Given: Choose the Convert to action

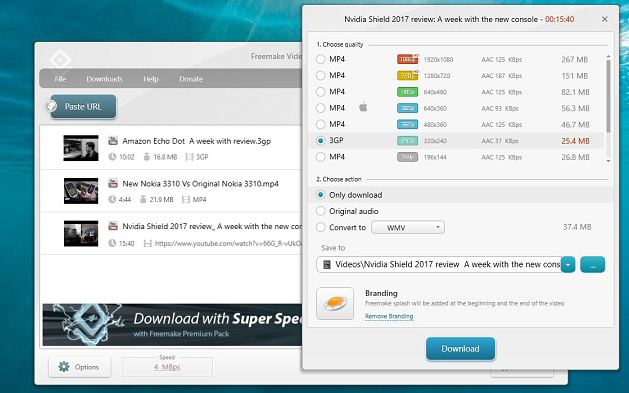Looking at the screenshot, I should tap(321, 227).
